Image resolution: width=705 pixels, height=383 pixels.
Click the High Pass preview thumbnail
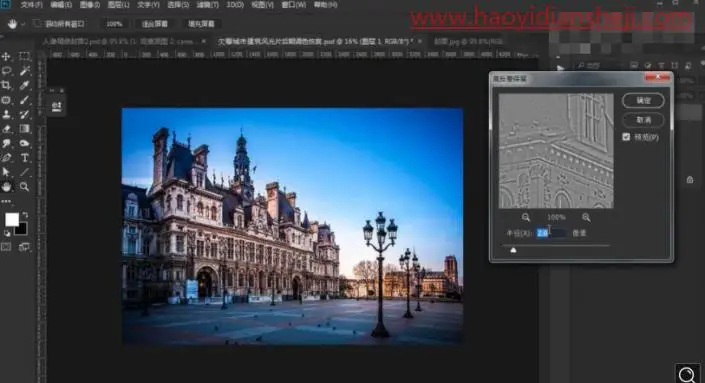(556, 151)
